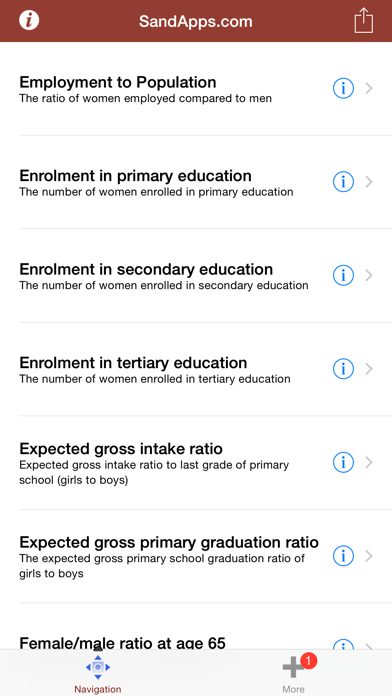Expand Enrolment in secondary education chevron
This screenshot has height=696, width=392.
pyautogui.click(x=369, y=276)
